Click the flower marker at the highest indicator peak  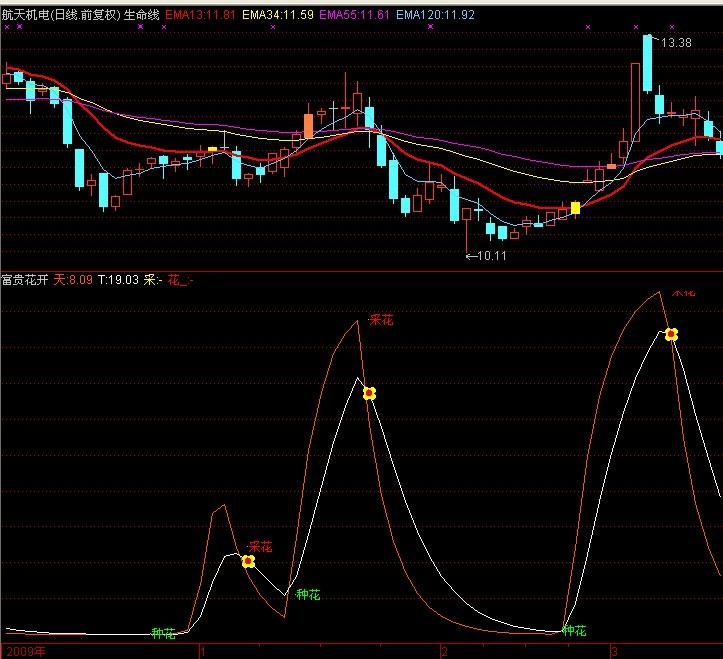(x=672, y=334)
